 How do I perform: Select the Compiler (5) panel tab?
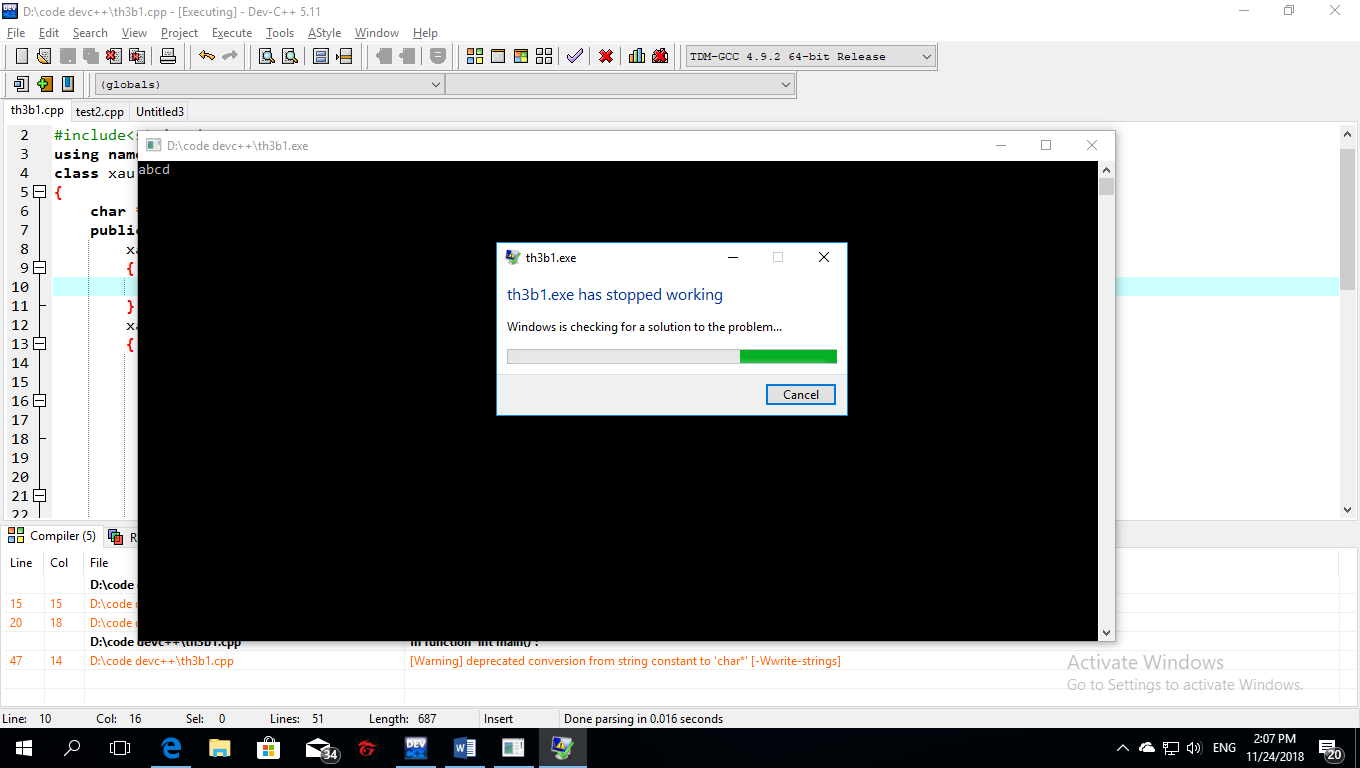(x=53, y=536)
